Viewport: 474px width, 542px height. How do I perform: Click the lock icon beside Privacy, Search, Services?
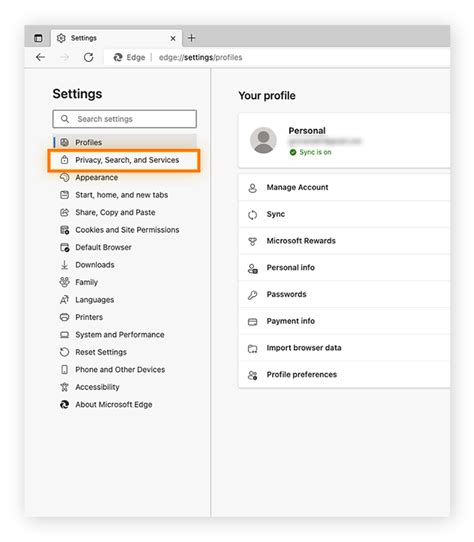64,160
